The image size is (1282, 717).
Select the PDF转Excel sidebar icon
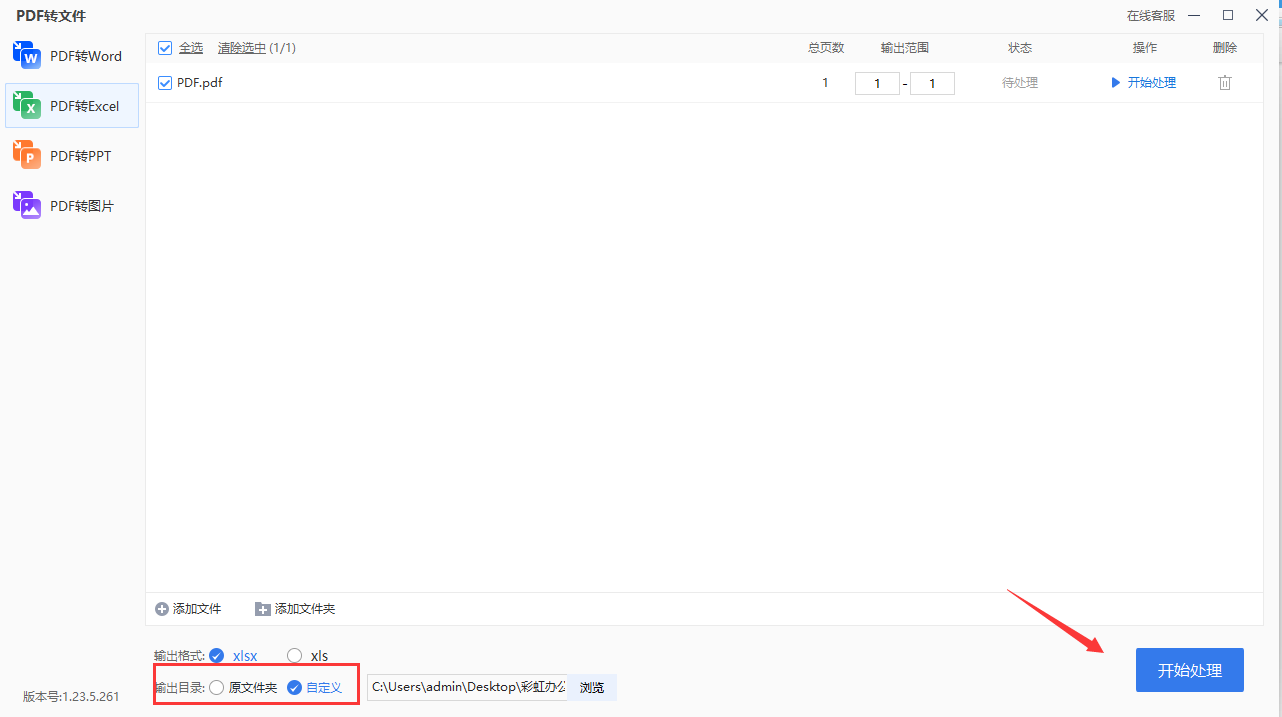[27, 106]
